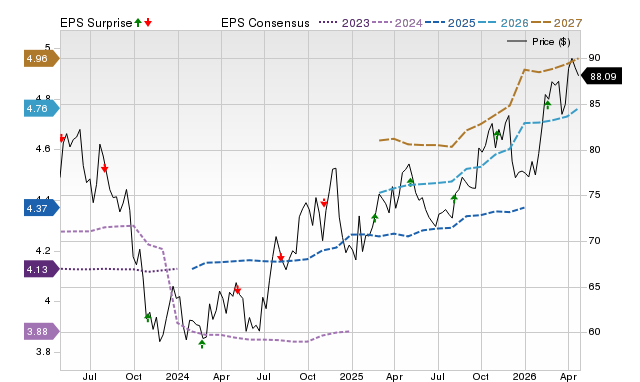
Task: Click the red down arrow in EPS Surprise legend
Action: point(148,23)
